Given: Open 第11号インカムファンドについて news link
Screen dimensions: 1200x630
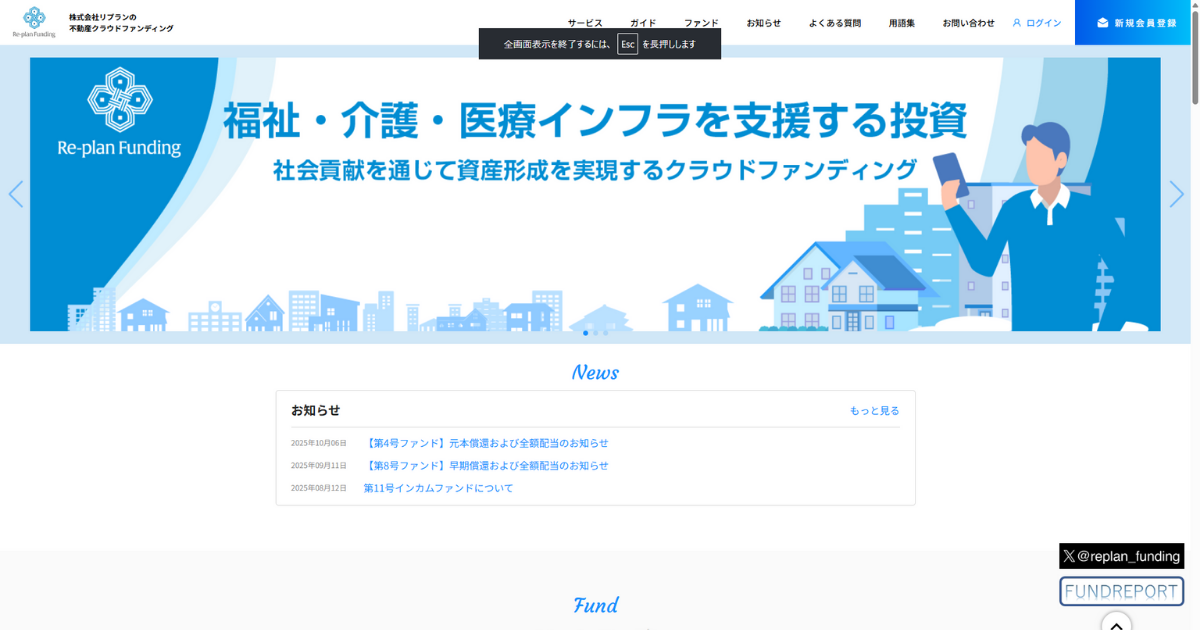Looking at the screenshot, I should pyautogui.click(x=438, y=488).
